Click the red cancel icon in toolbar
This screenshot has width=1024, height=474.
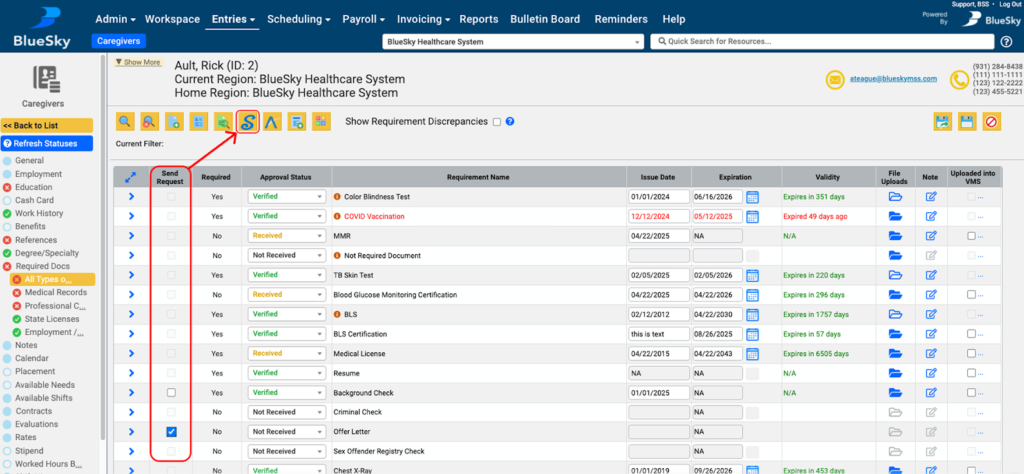991,121
